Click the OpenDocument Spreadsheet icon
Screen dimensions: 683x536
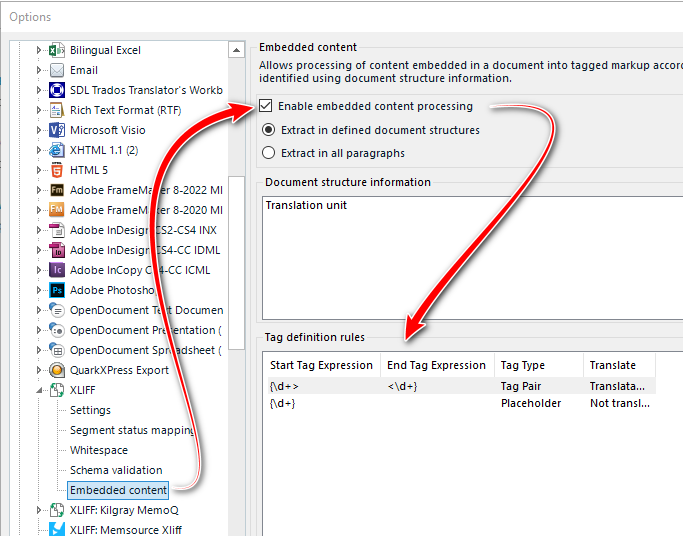57,350
